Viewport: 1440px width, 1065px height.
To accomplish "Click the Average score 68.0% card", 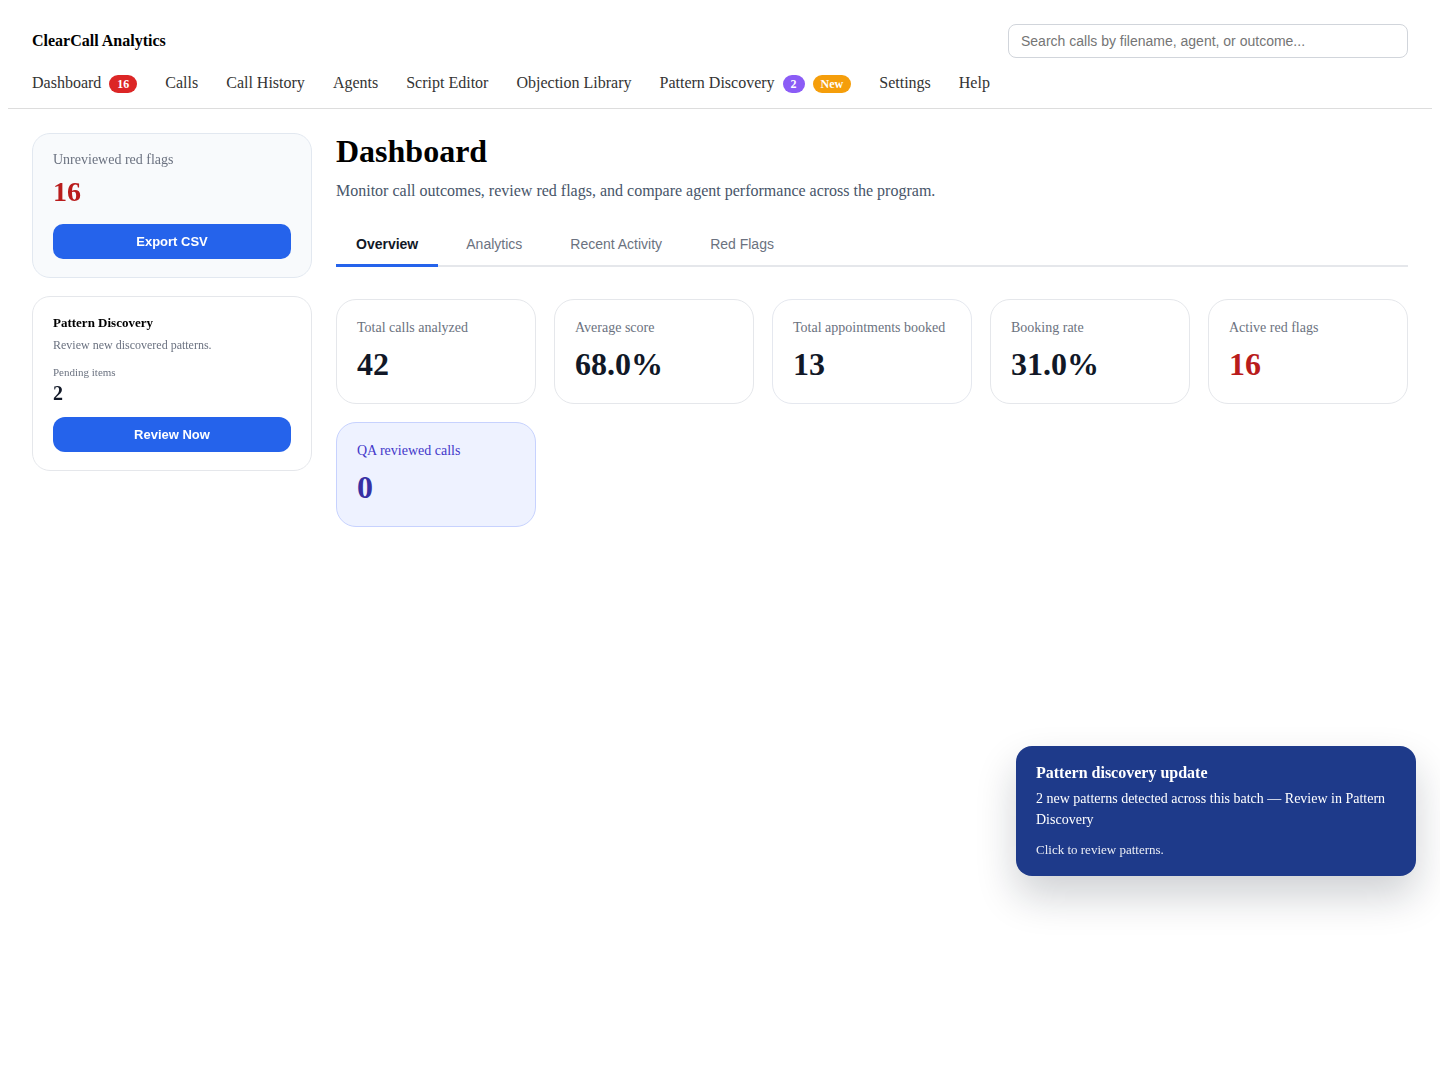I will click(x=654, y=351).
